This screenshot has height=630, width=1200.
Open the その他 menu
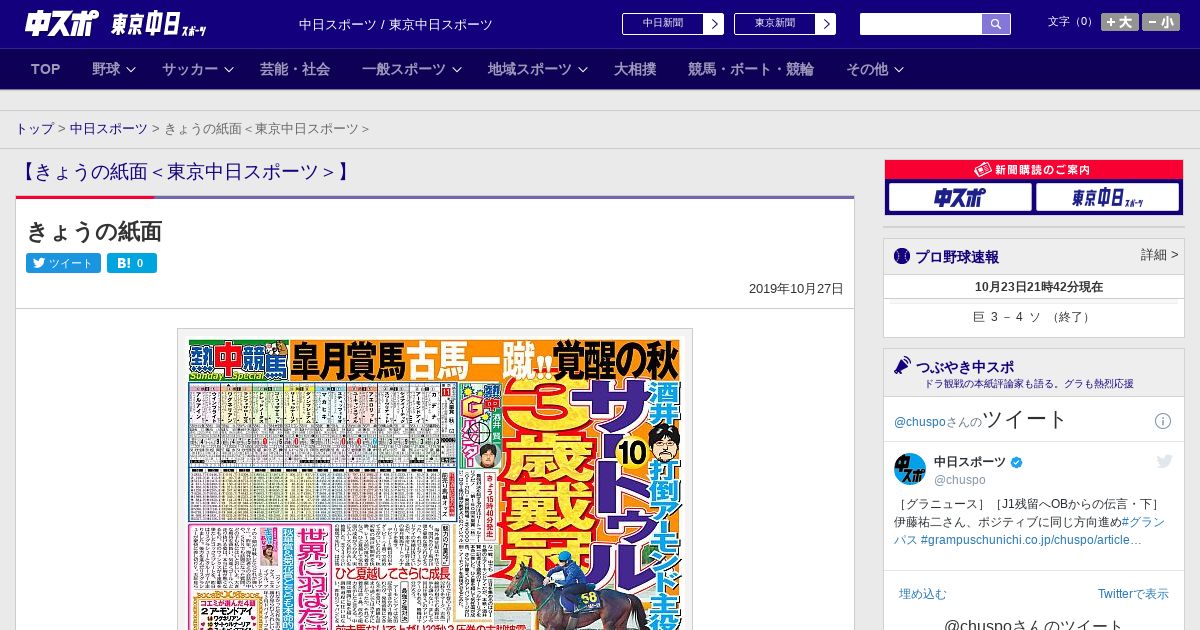click(x=867, y=69)
